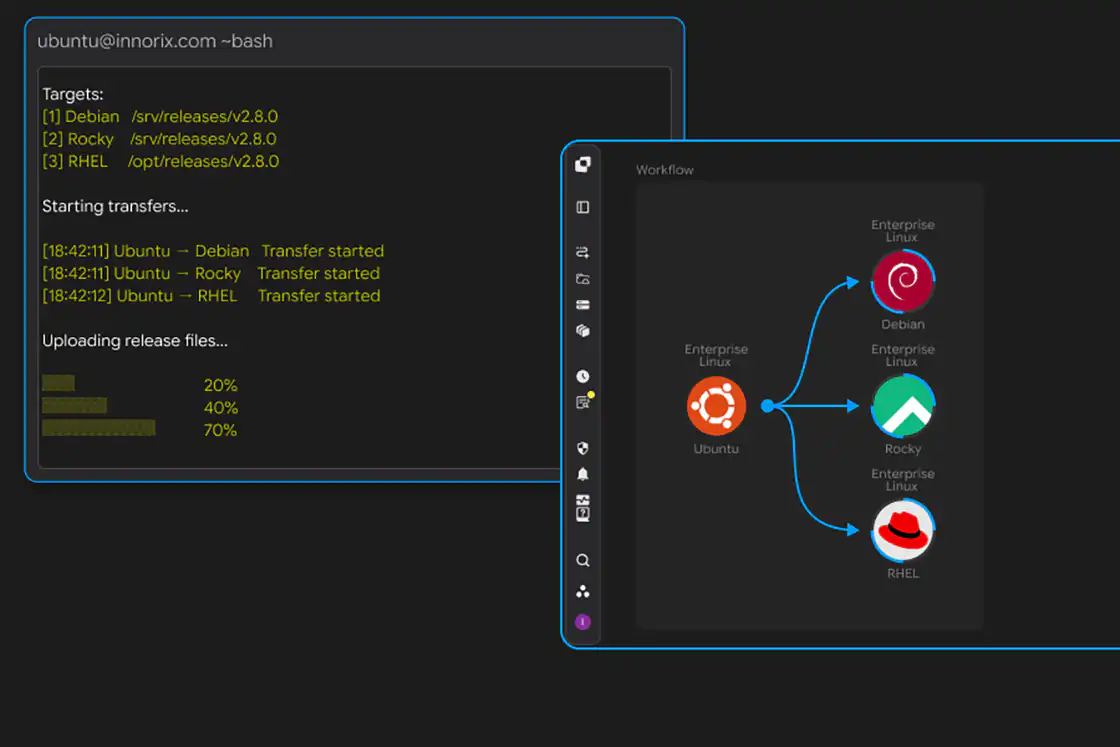This screenshot has height=747, width=1120.
Task: Click the Ubuntu → Debian transfer log line
Action: click(213, 251)
